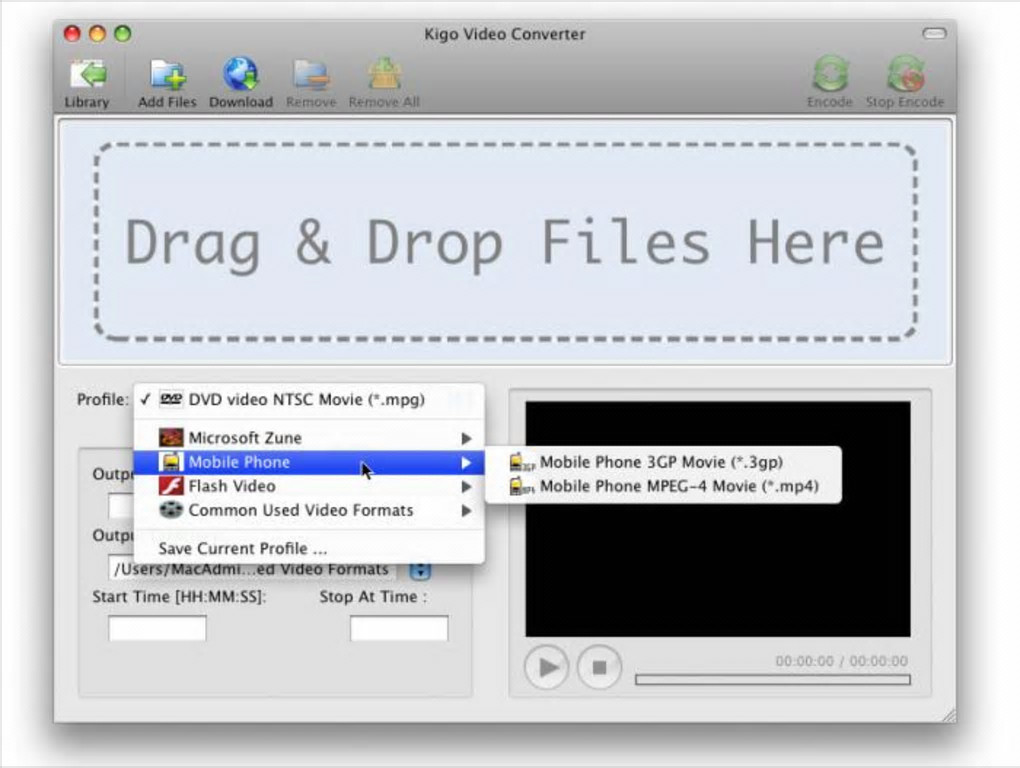Click the output path field
The height and width of the screenshot is (768, 1020).
click(x=251, y=570)
